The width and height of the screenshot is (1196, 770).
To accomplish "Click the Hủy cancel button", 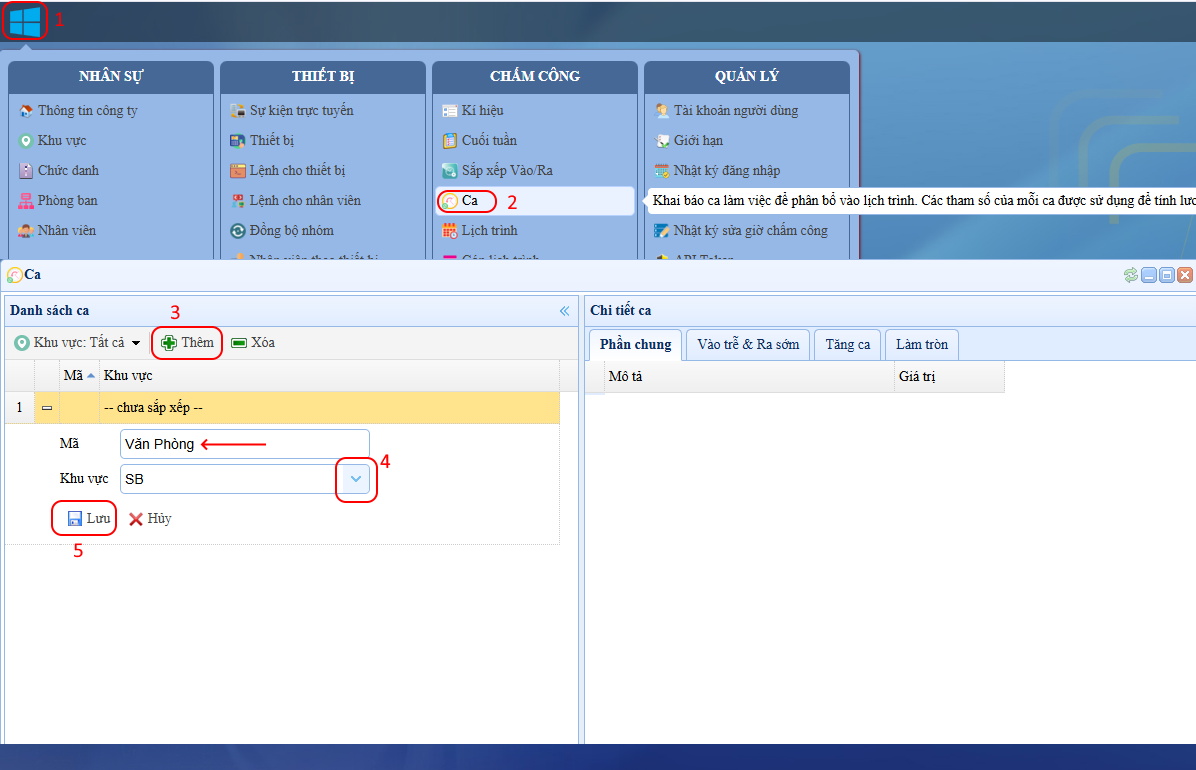I will pos(150,519).
